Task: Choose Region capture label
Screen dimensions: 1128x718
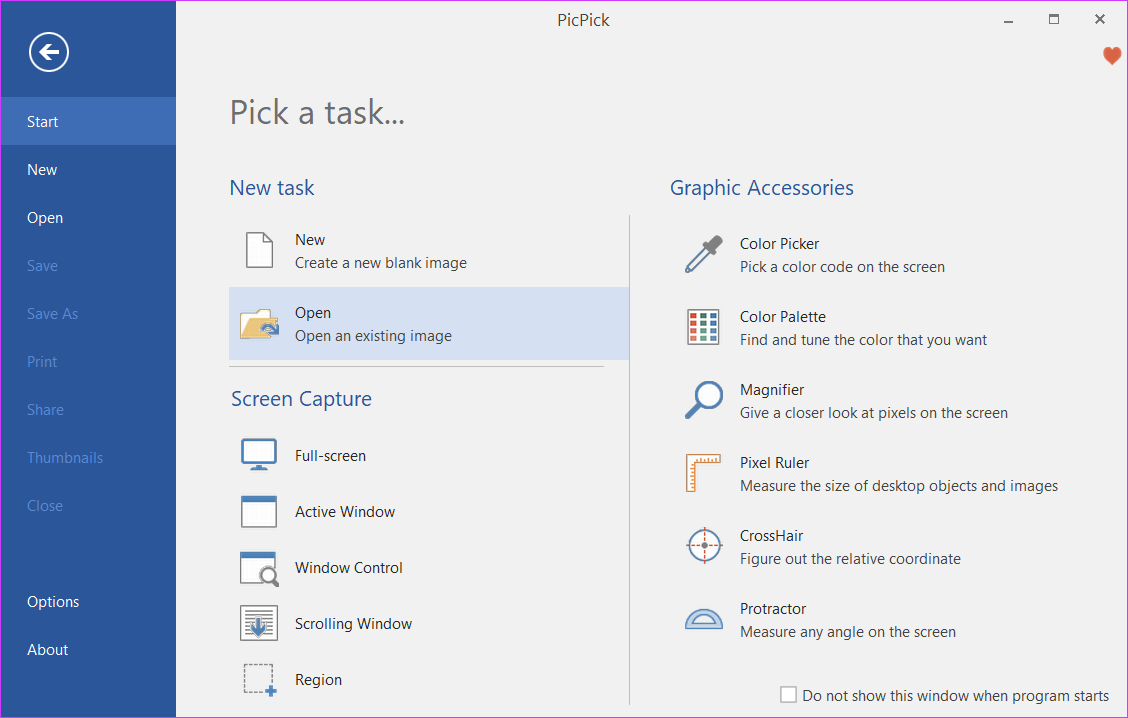Action: (x=318, y=680)
